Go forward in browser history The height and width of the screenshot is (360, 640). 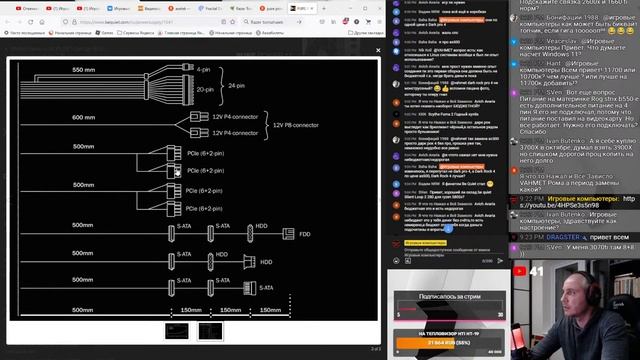[19, 22]
